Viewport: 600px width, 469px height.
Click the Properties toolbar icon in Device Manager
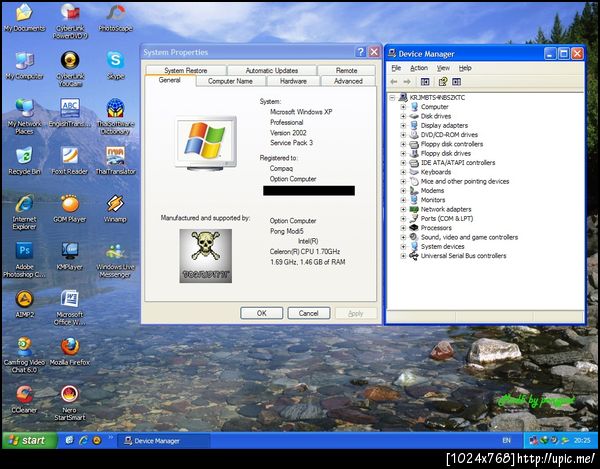(x=443, y=81)
